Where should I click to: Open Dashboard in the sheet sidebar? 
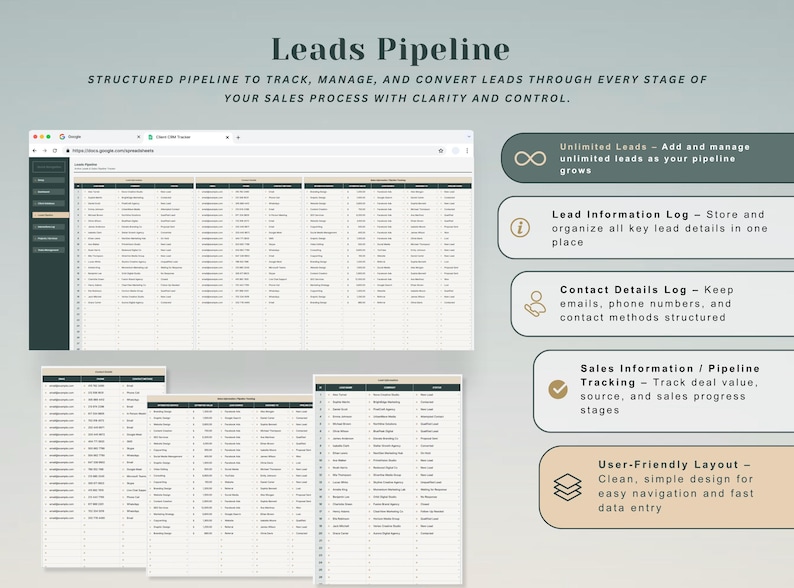point(49,191)
